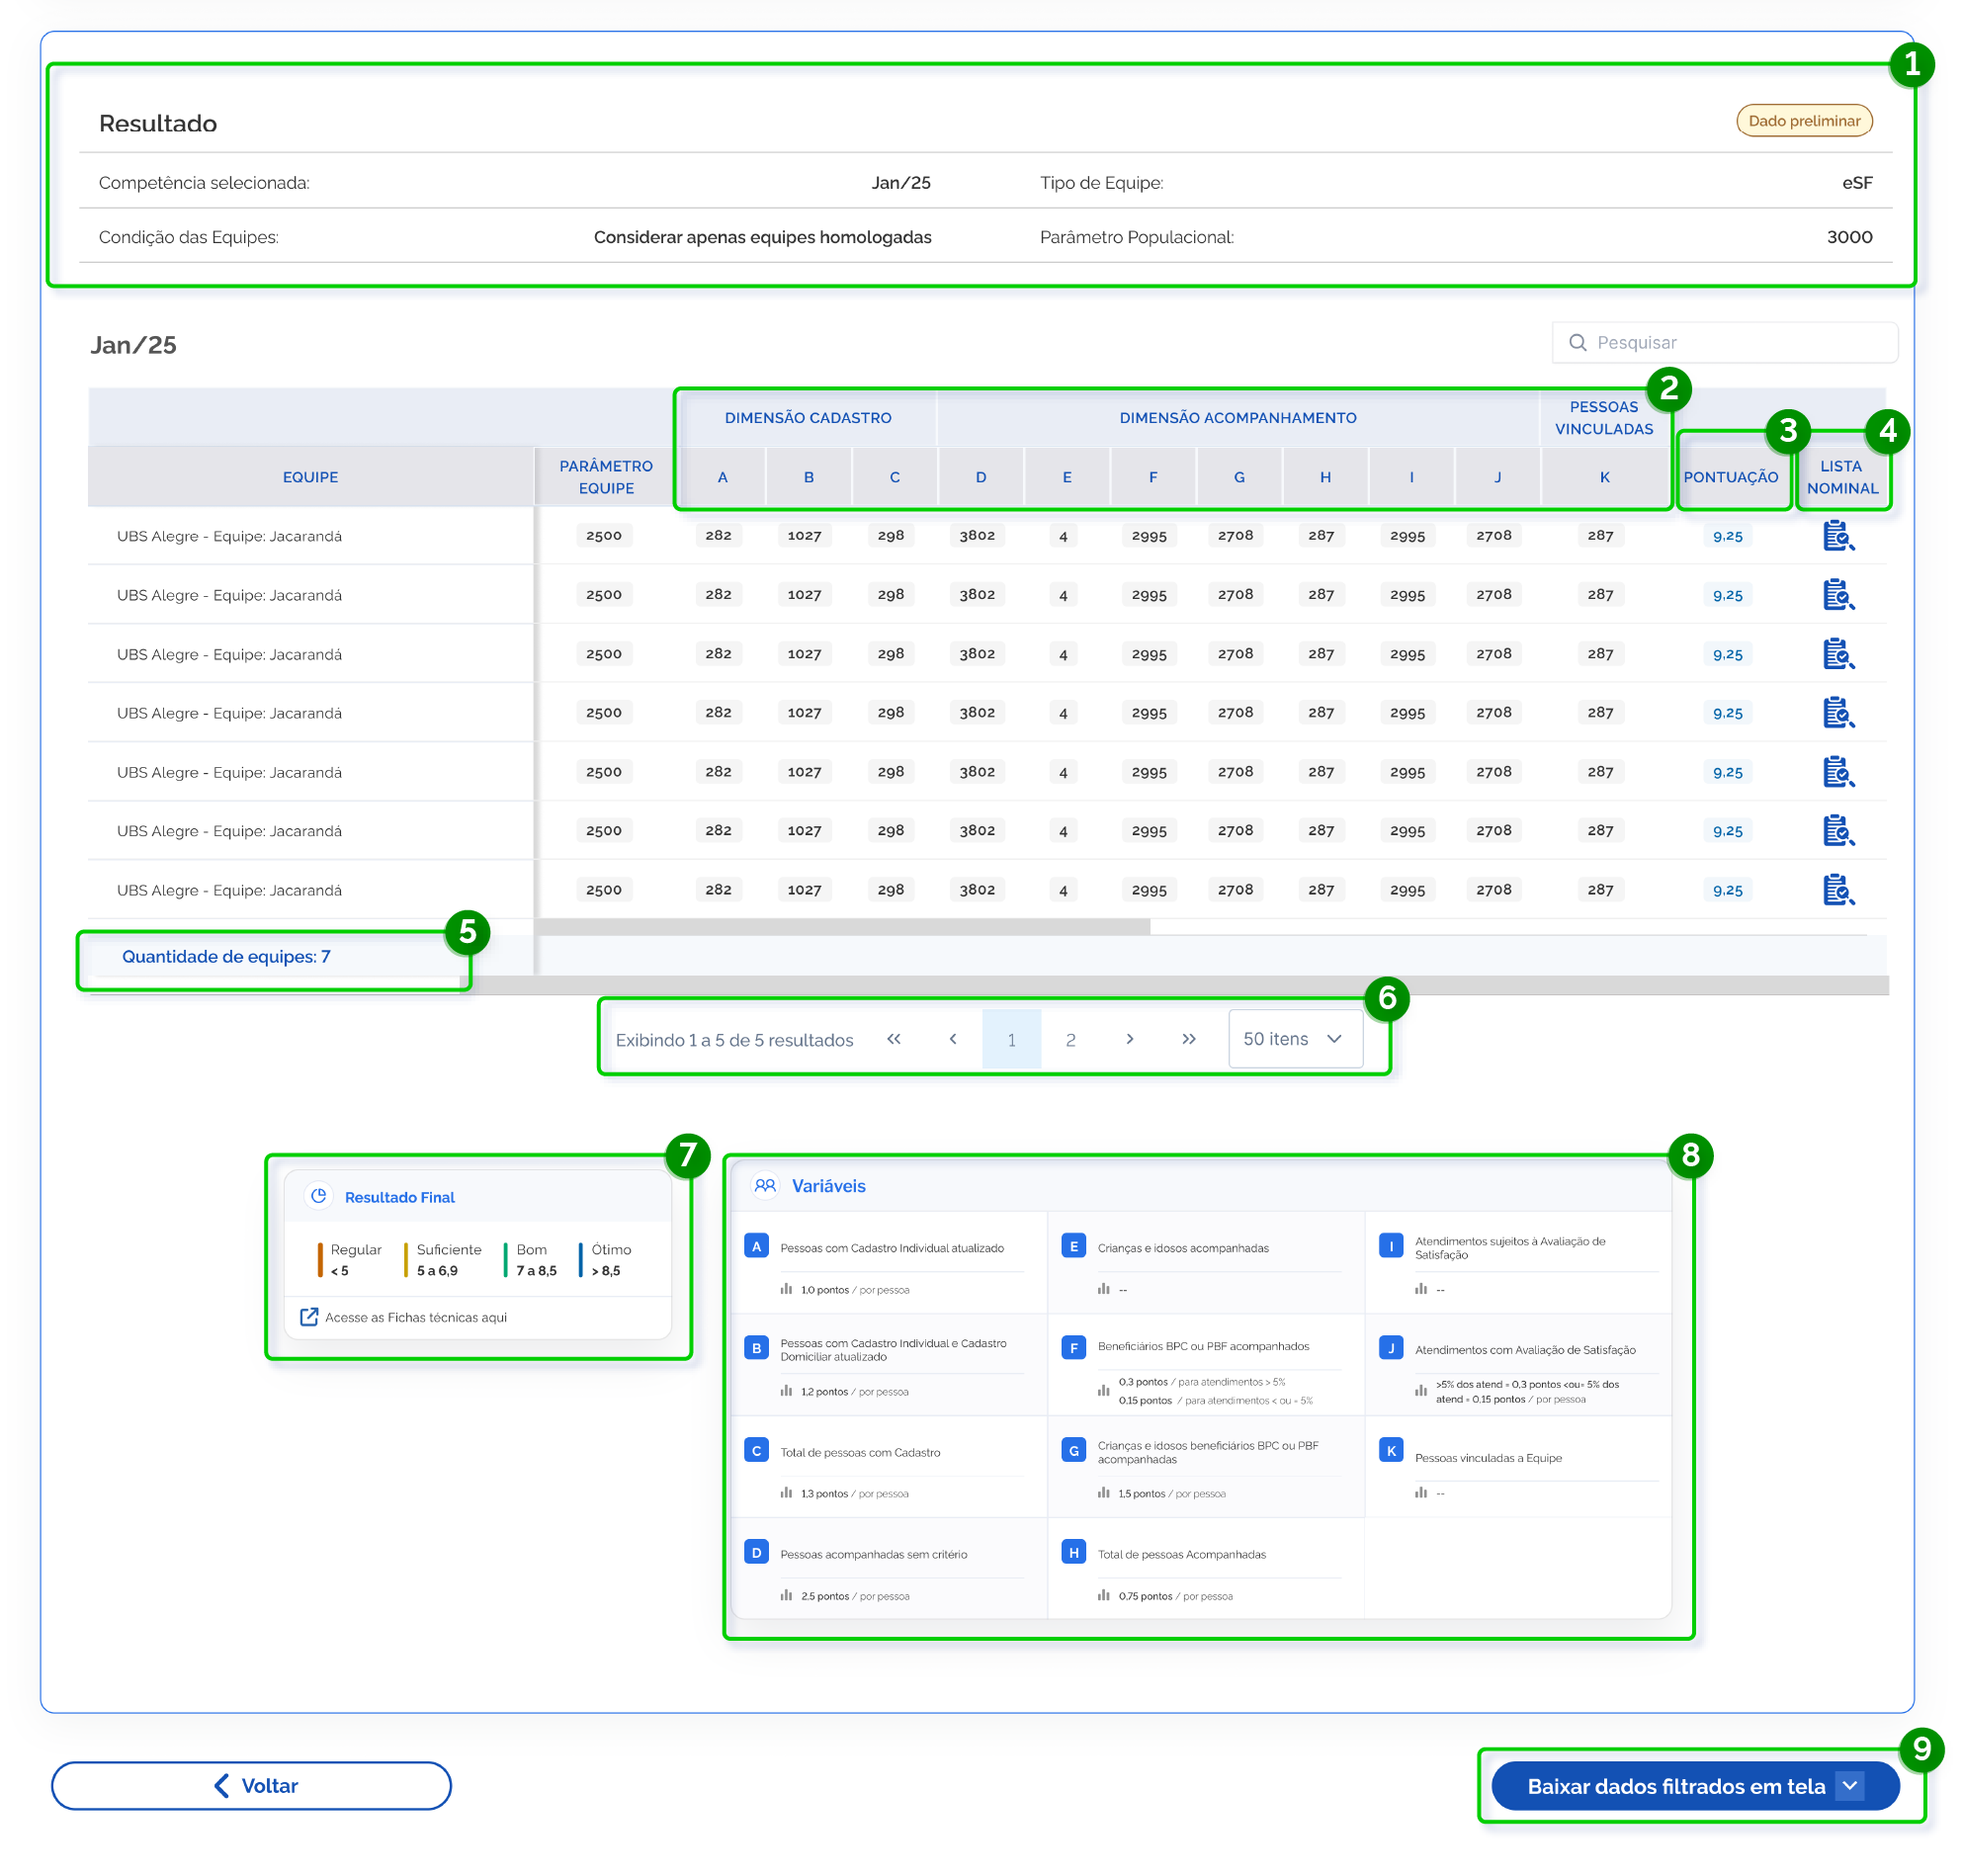The width and height of the screenshot is (1962, 1876).
Task: Click the Voltar button
Action: (x=251, y=1785)
